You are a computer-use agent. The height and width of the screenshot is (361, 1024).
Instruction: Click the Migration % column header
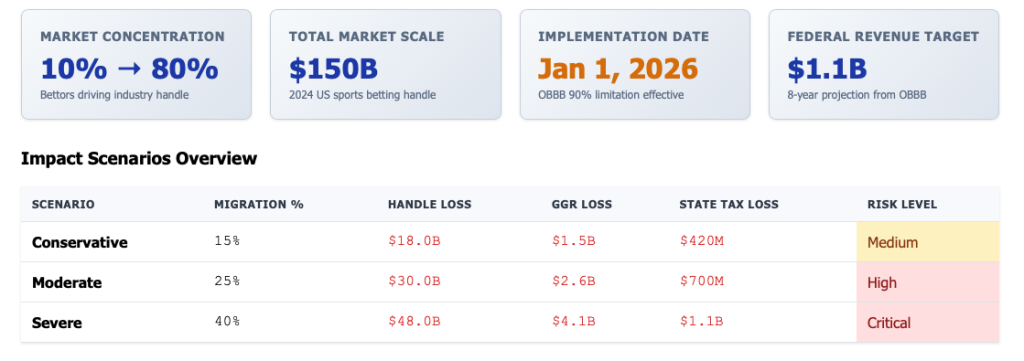[x=259, y=204]
